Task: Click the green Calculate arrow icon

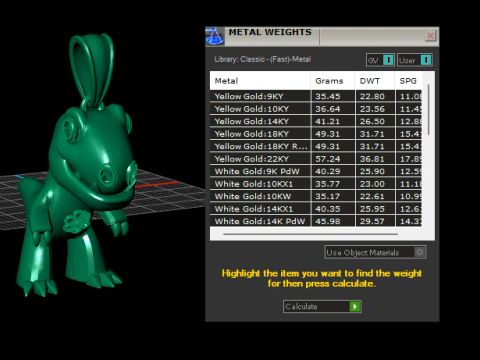Action: 355,306
